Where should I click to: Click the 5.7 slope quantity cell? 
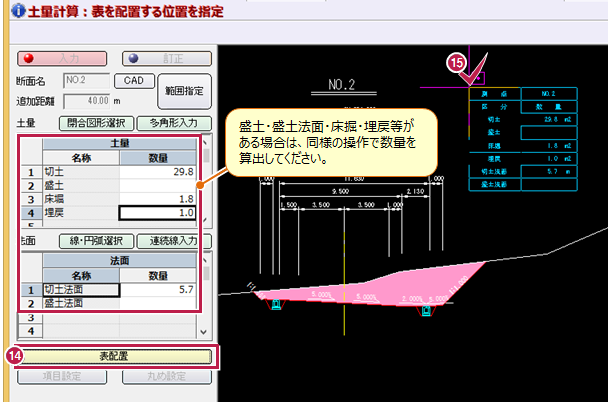(157, 290)
